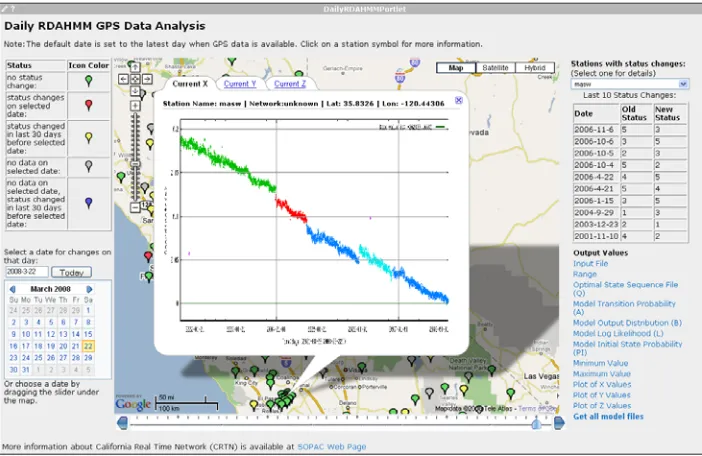Click the 2006-10-4 date cell
Image resolution: width=702 pixels, height=456 pixels.
596,165
